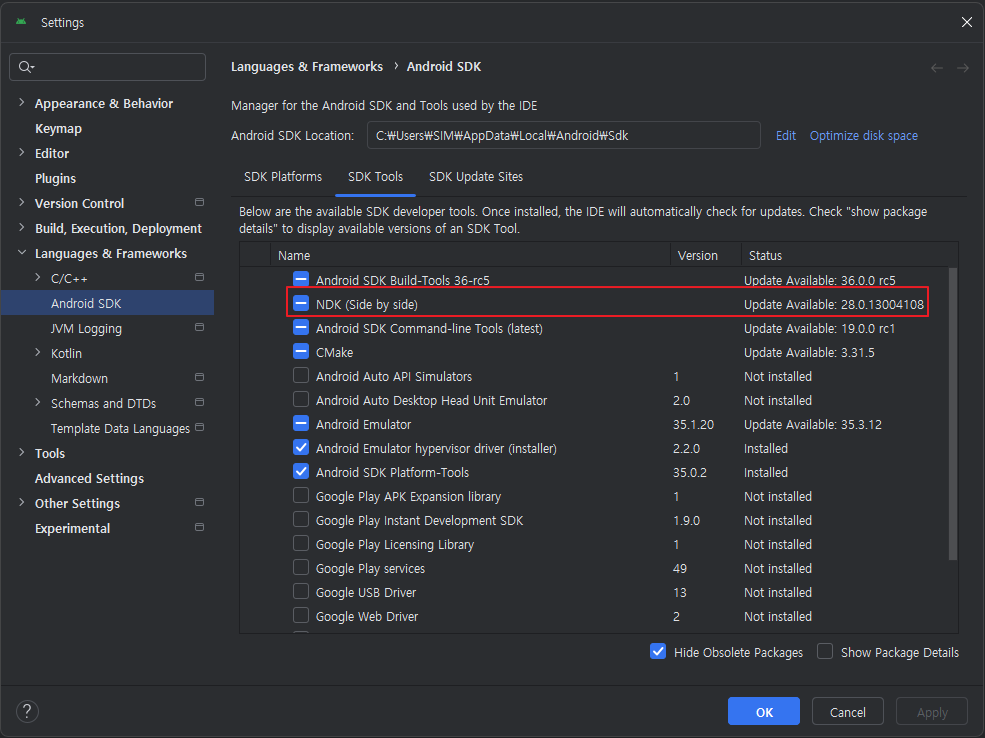Viewport: 985px width, 738px height.
Task: Toggle the Android Emulator checkbox
Action: [301, 423]
